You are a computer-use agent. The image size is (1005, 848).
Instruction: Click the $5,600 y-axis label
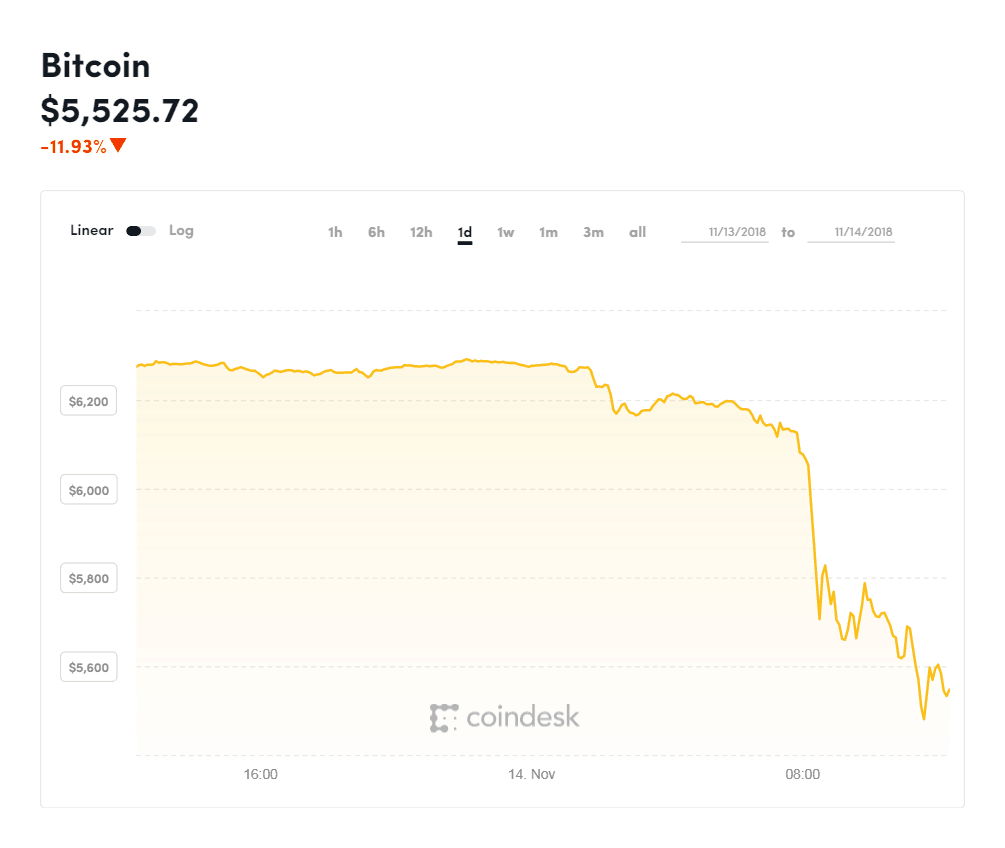click(89, 667)
